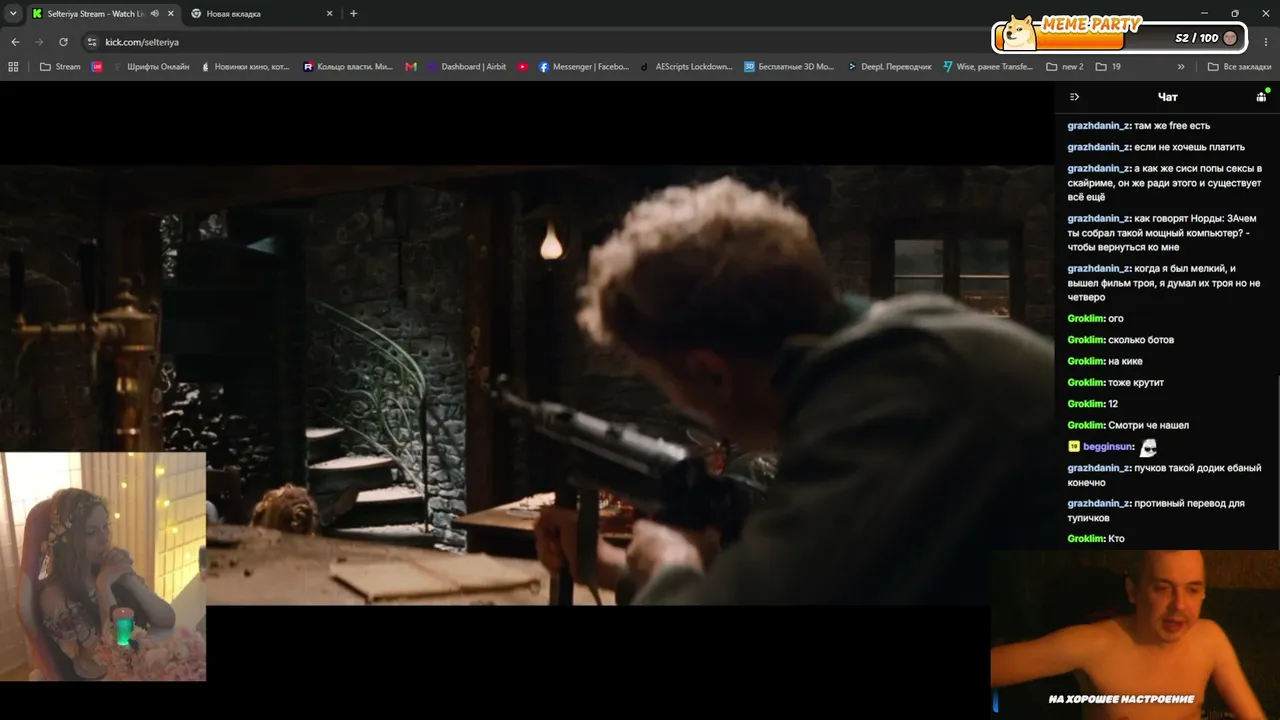1280x720 pixels.
Task: Open the DeepL Переводчик bookmark
Action: click(889, 67)
